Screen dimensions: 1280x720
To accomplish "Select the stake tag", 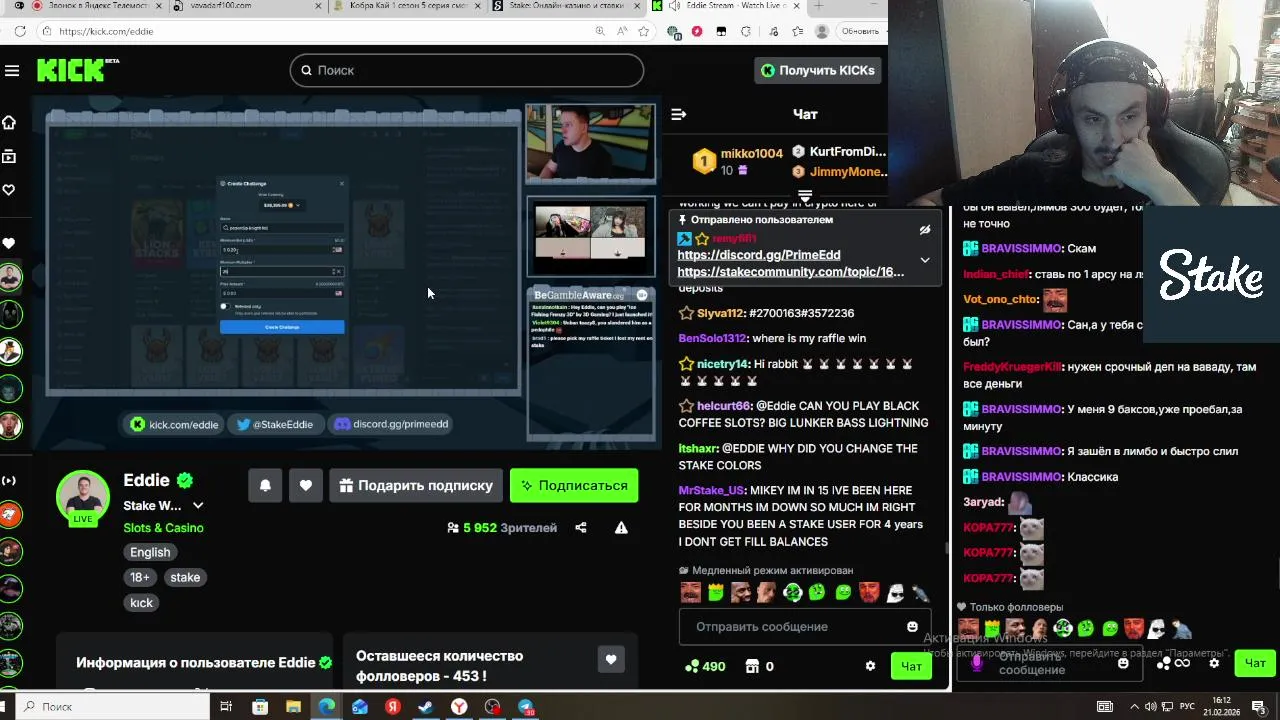I will point(185,577).
